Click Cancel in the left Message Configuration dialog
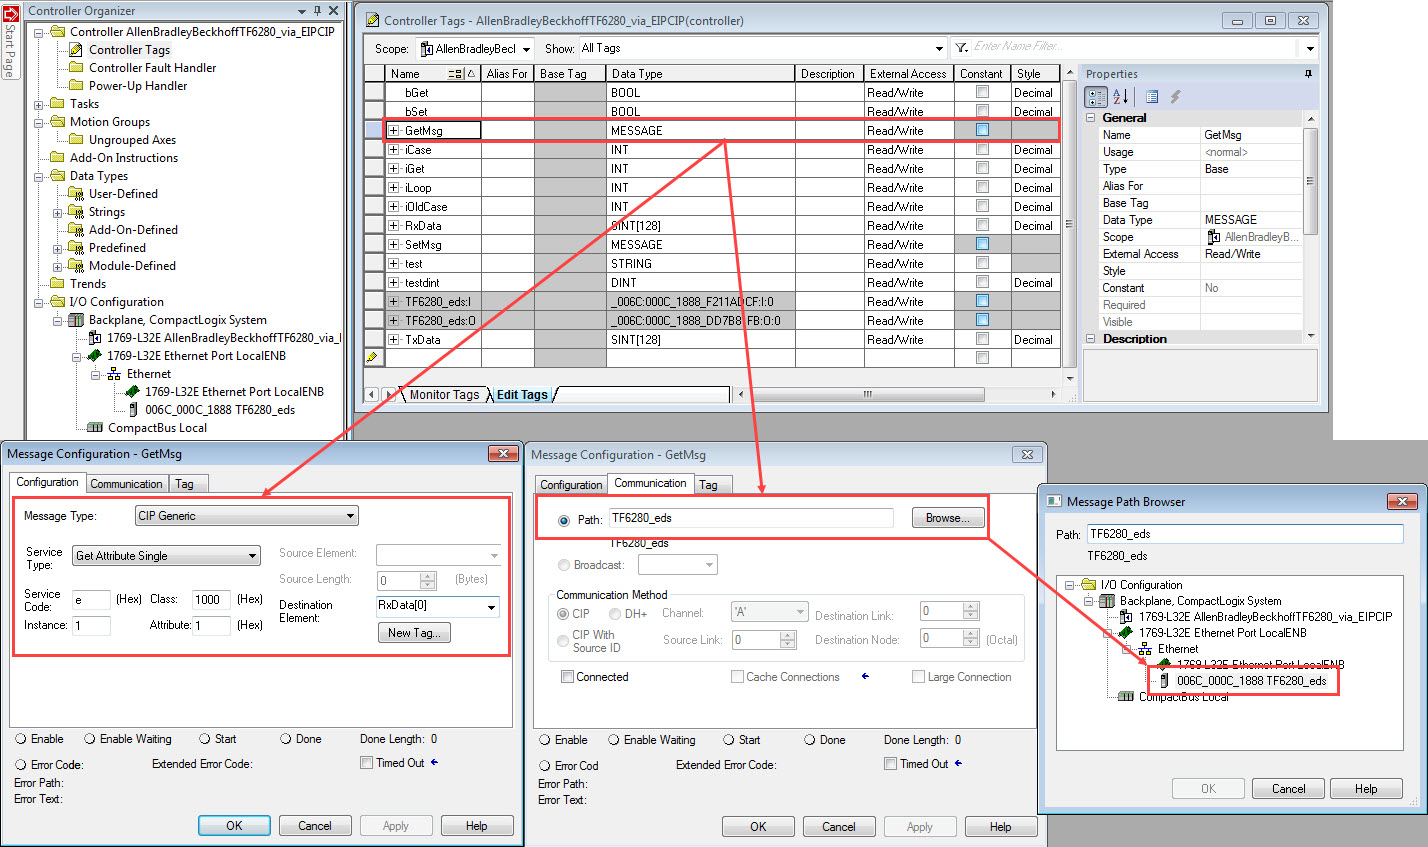The width and height of the screenshot is (1428, 847). pyautogui.click(x=314, y=826)
